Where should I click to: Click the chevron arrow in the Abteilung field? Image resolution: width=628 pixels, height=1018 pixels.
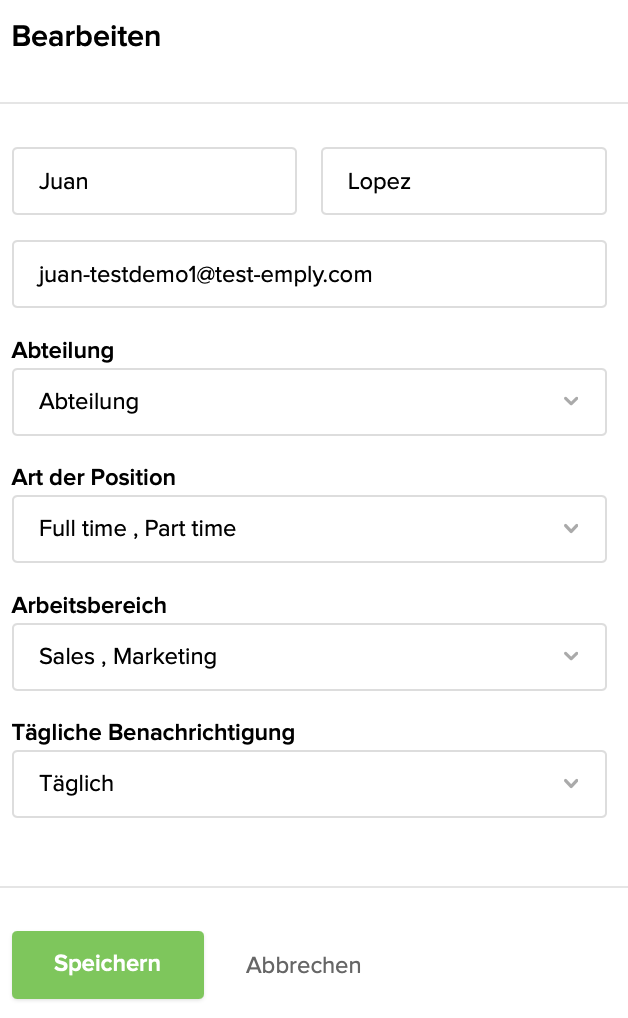571,402
